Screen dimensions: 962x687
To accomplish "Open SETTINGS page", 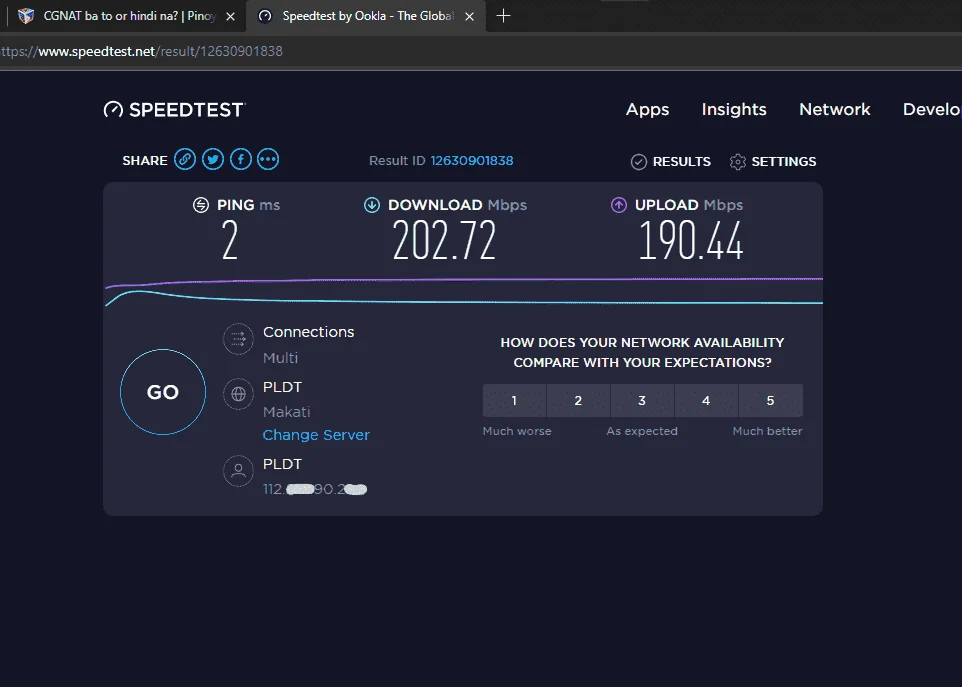I will pos(773,161).
